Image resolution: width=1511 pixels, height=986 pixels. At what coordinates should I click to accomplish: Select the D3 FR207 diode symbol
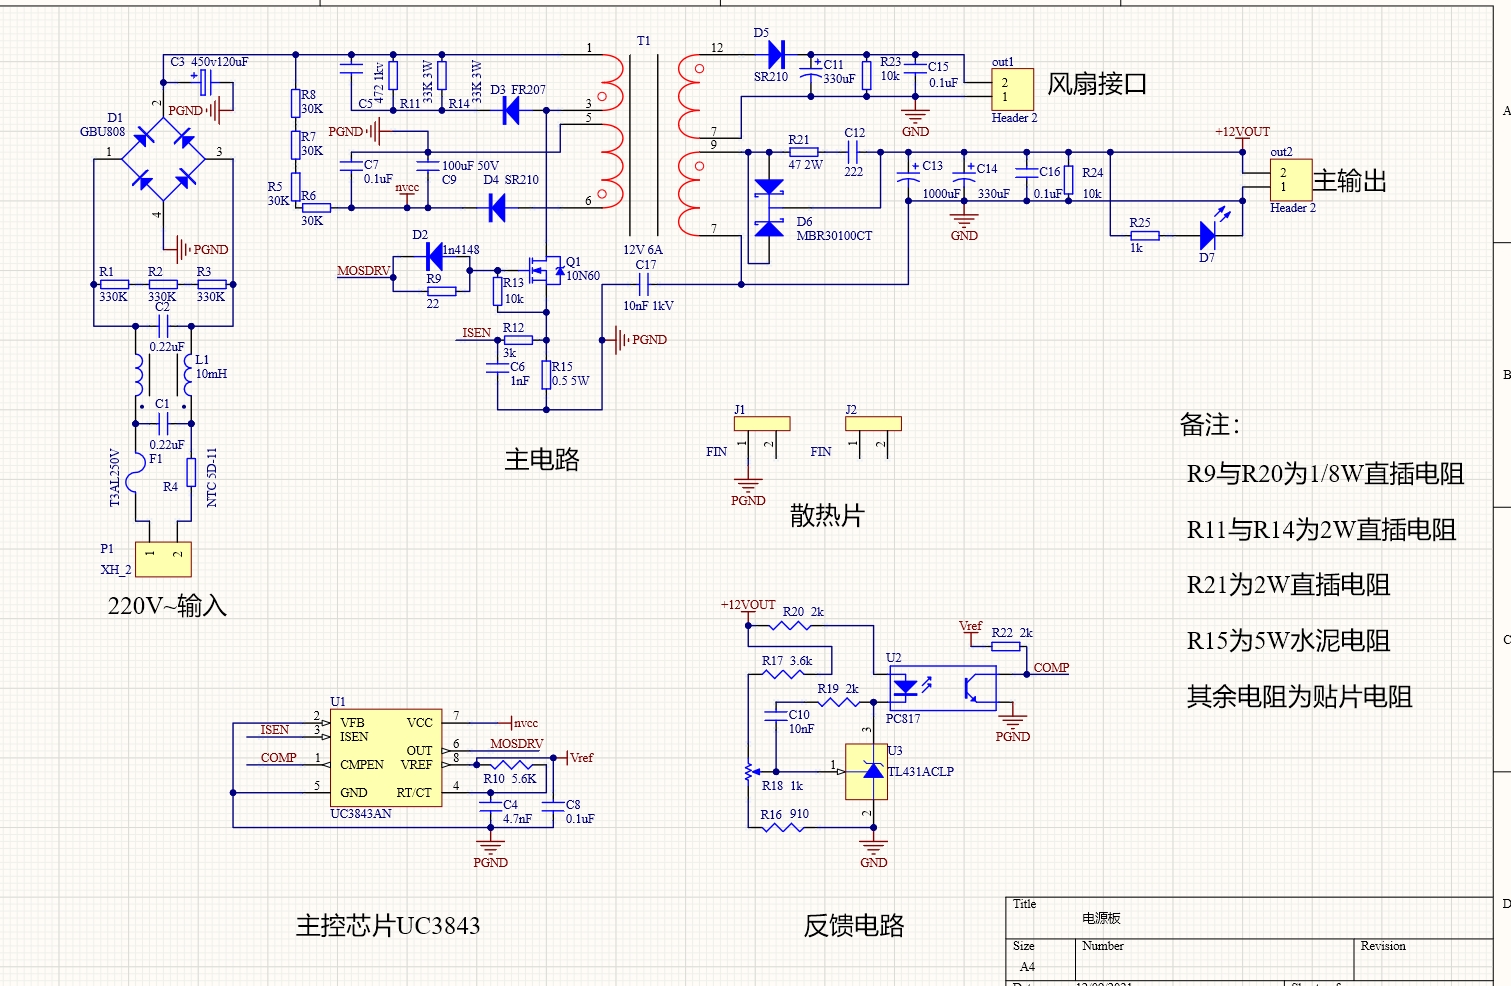click(x=511, y=110)
